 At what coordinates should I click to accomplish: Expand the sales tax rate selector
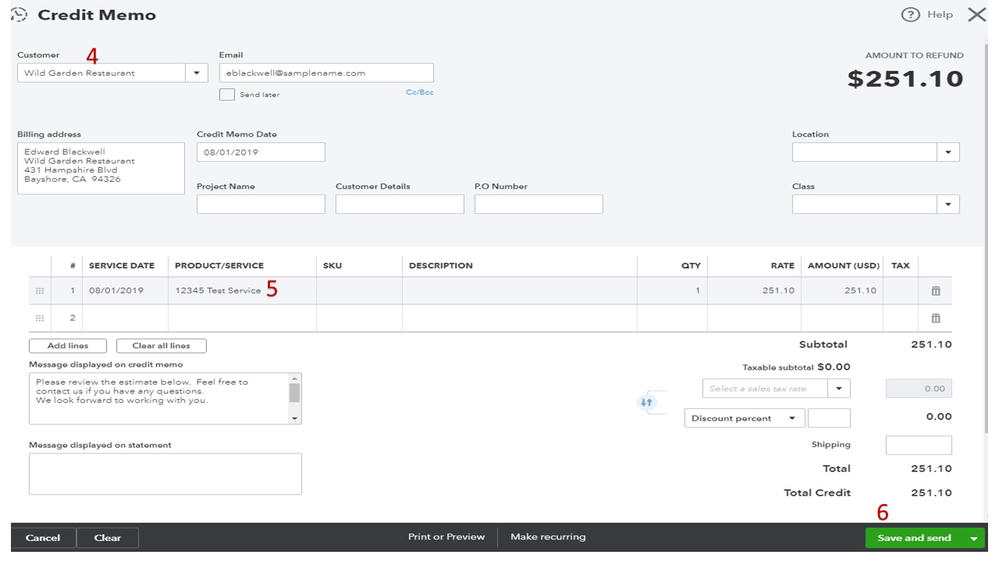pos(840,388)
